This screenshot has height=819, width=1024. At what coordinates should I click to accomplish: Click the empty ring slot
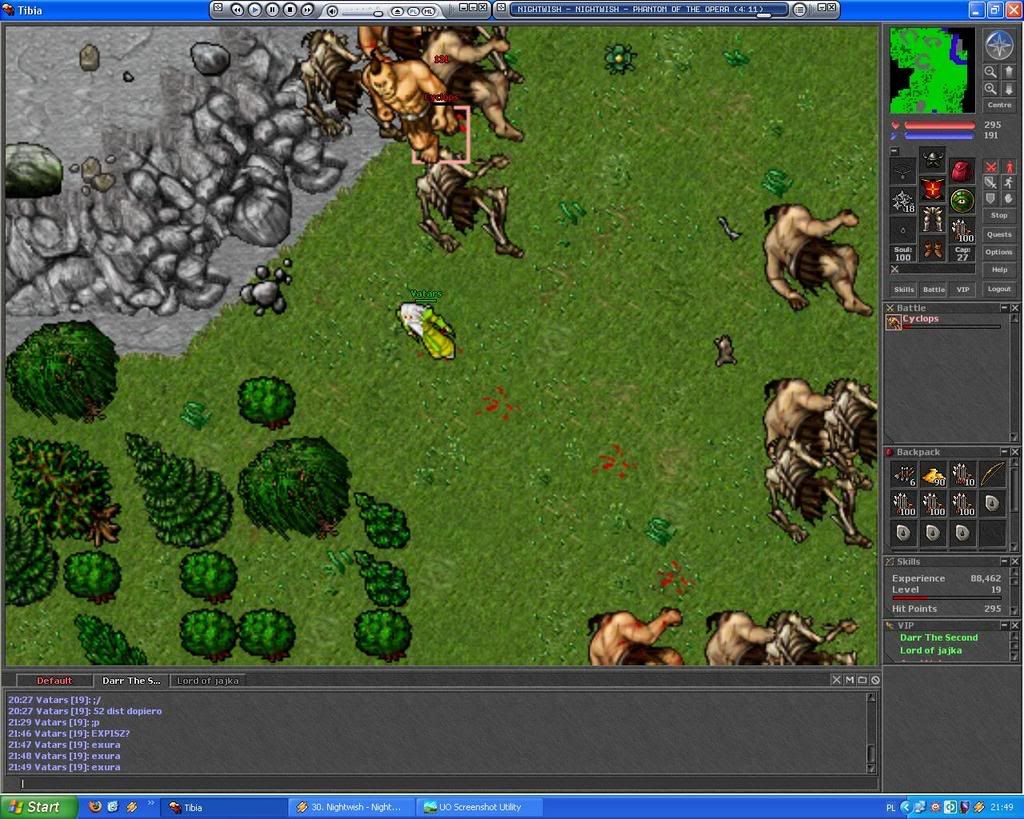tap(903, 231)
